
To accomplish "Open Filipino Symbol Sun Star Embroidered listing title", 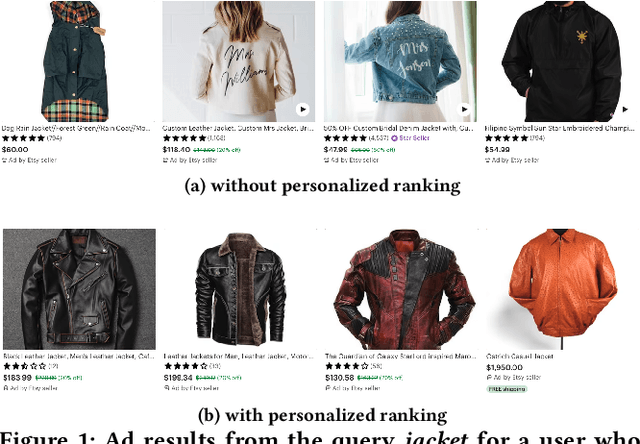I will [x=560, y=129].
